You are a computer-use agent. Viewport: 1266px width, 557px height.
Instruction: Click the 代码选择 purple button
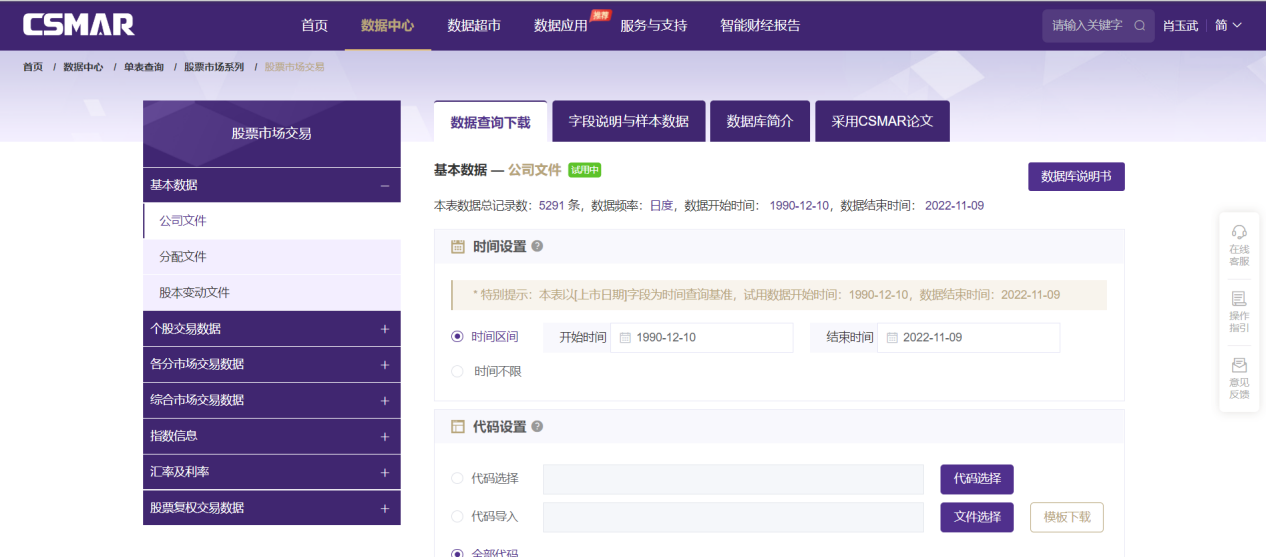click(x=977, y=479)
